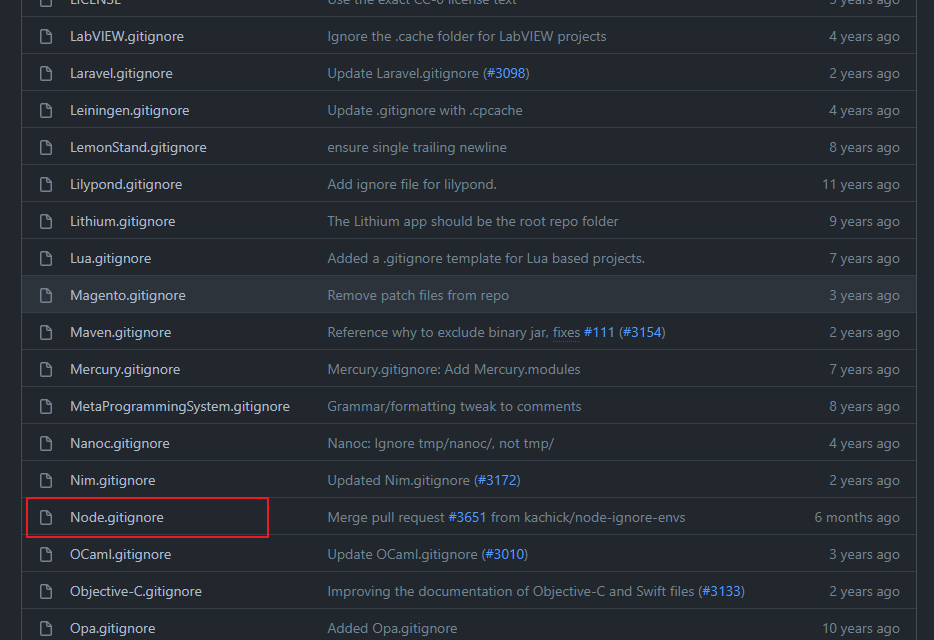The width and height of the screenshot is (934, 640).
Task: Open pull request #3098 in Laravel commit
Action: (506, 74)
